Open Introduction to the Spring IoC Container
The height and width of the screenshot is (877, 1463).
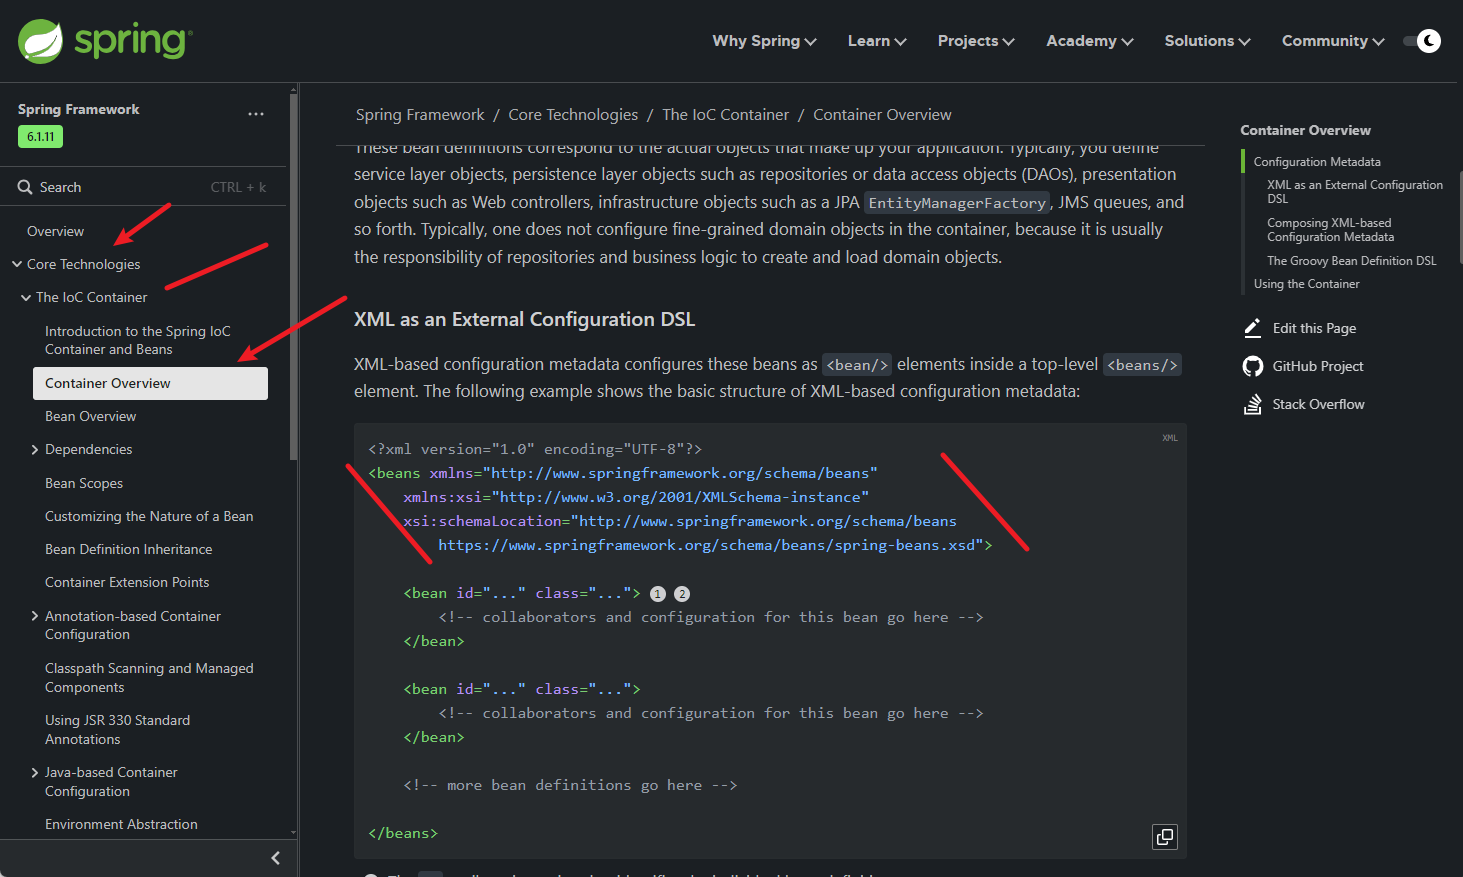click(x=137, y=340)
